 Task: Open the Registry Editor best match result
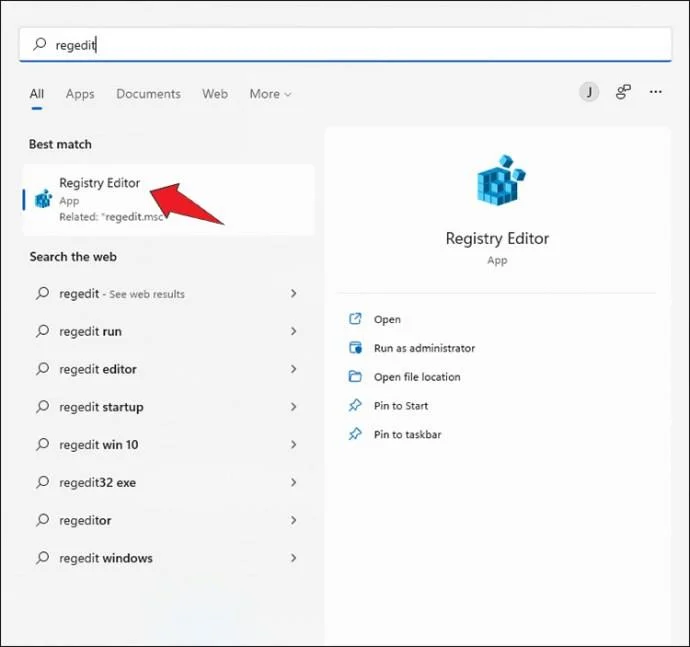[x=169, y=200]
